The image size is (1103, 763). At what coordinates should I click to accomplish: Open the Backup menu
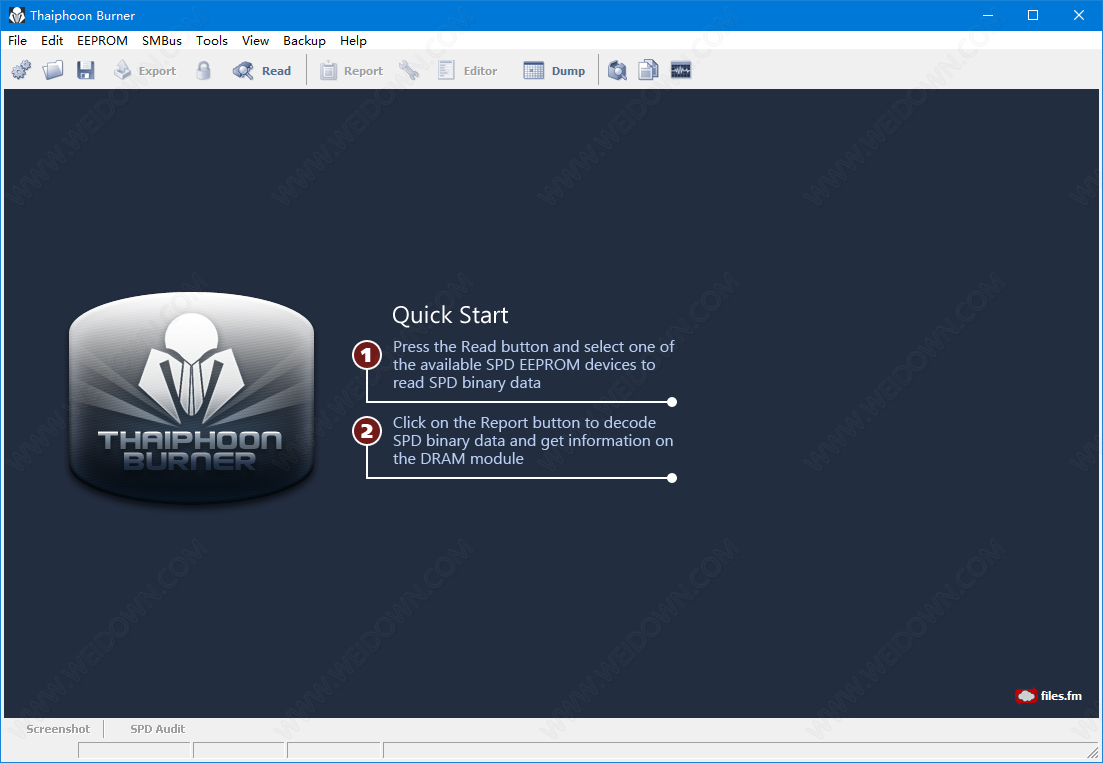(x=305, y=41)
